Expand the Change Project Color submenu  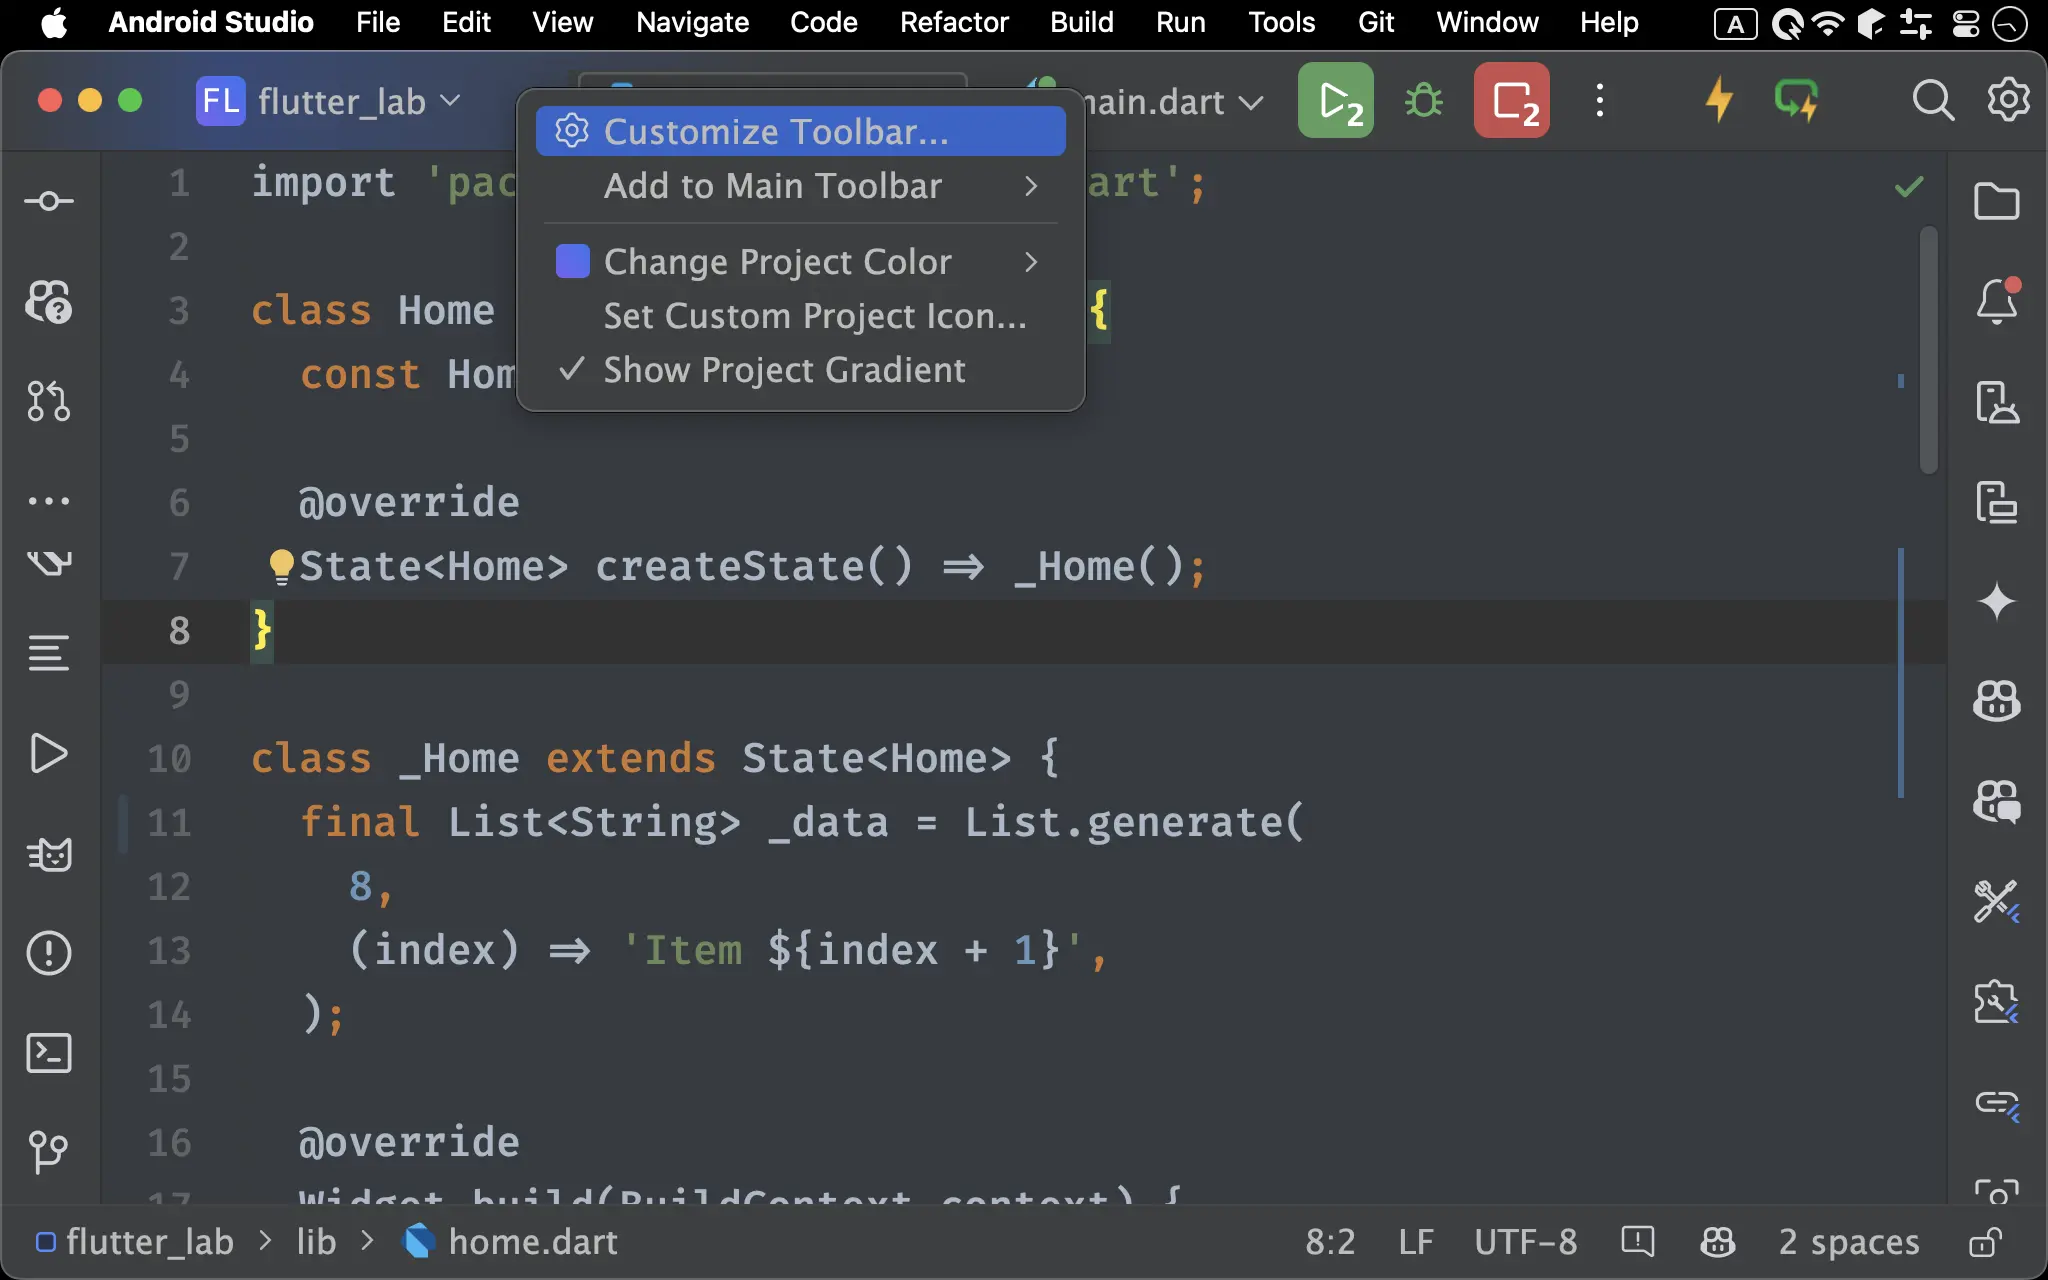coord(800,262)
